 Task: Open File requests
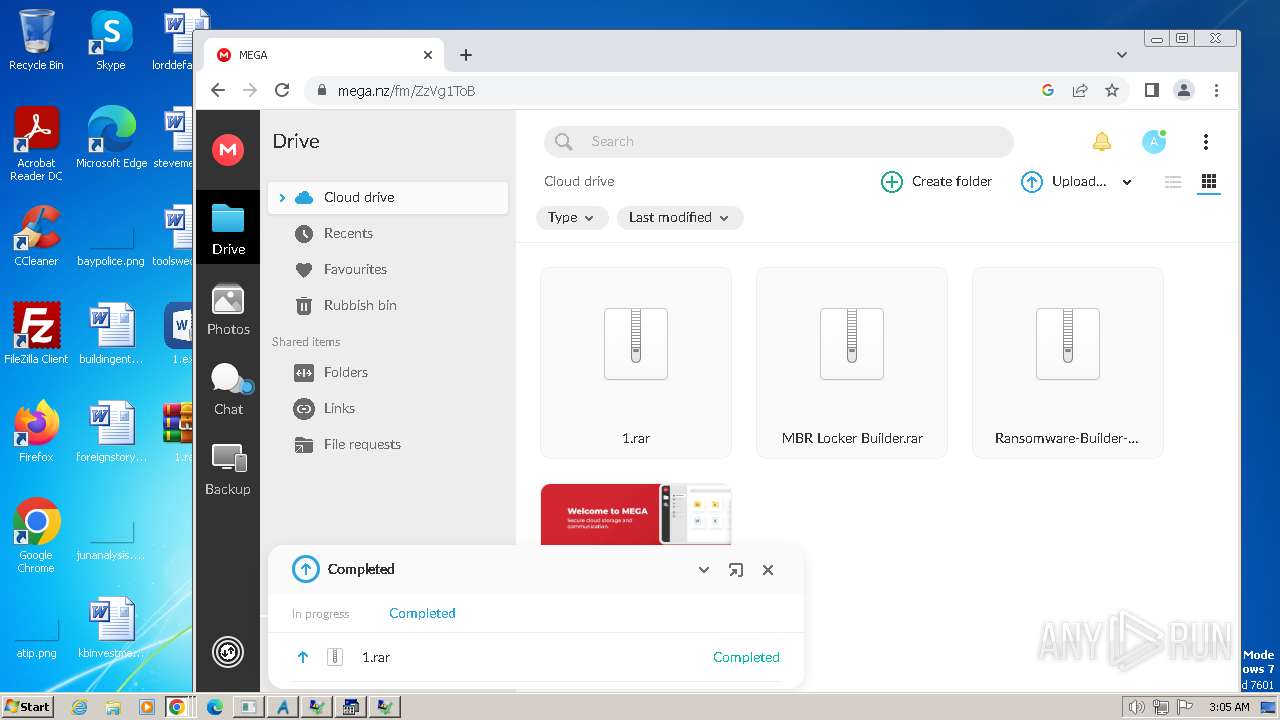click(x=362, y=444)
